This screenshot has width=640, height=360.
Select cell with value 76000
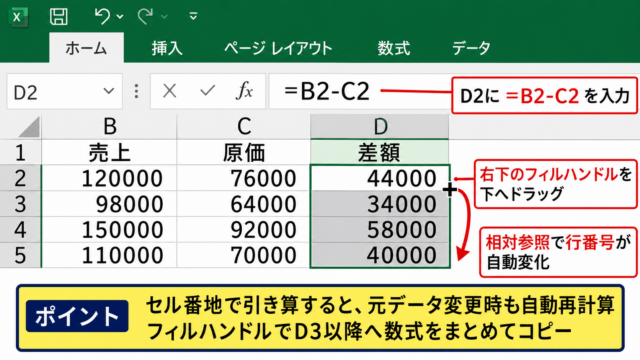[x=244, y=178]
